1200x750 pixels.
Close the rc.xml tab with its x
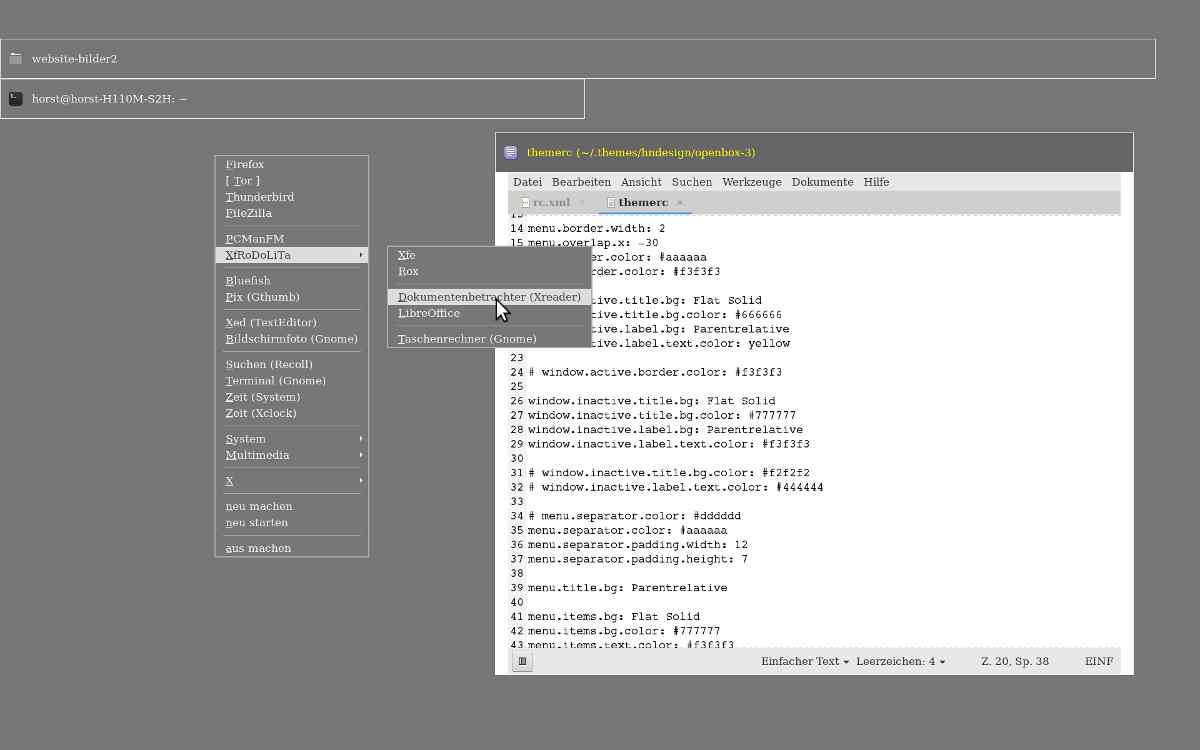click(582, 203)
